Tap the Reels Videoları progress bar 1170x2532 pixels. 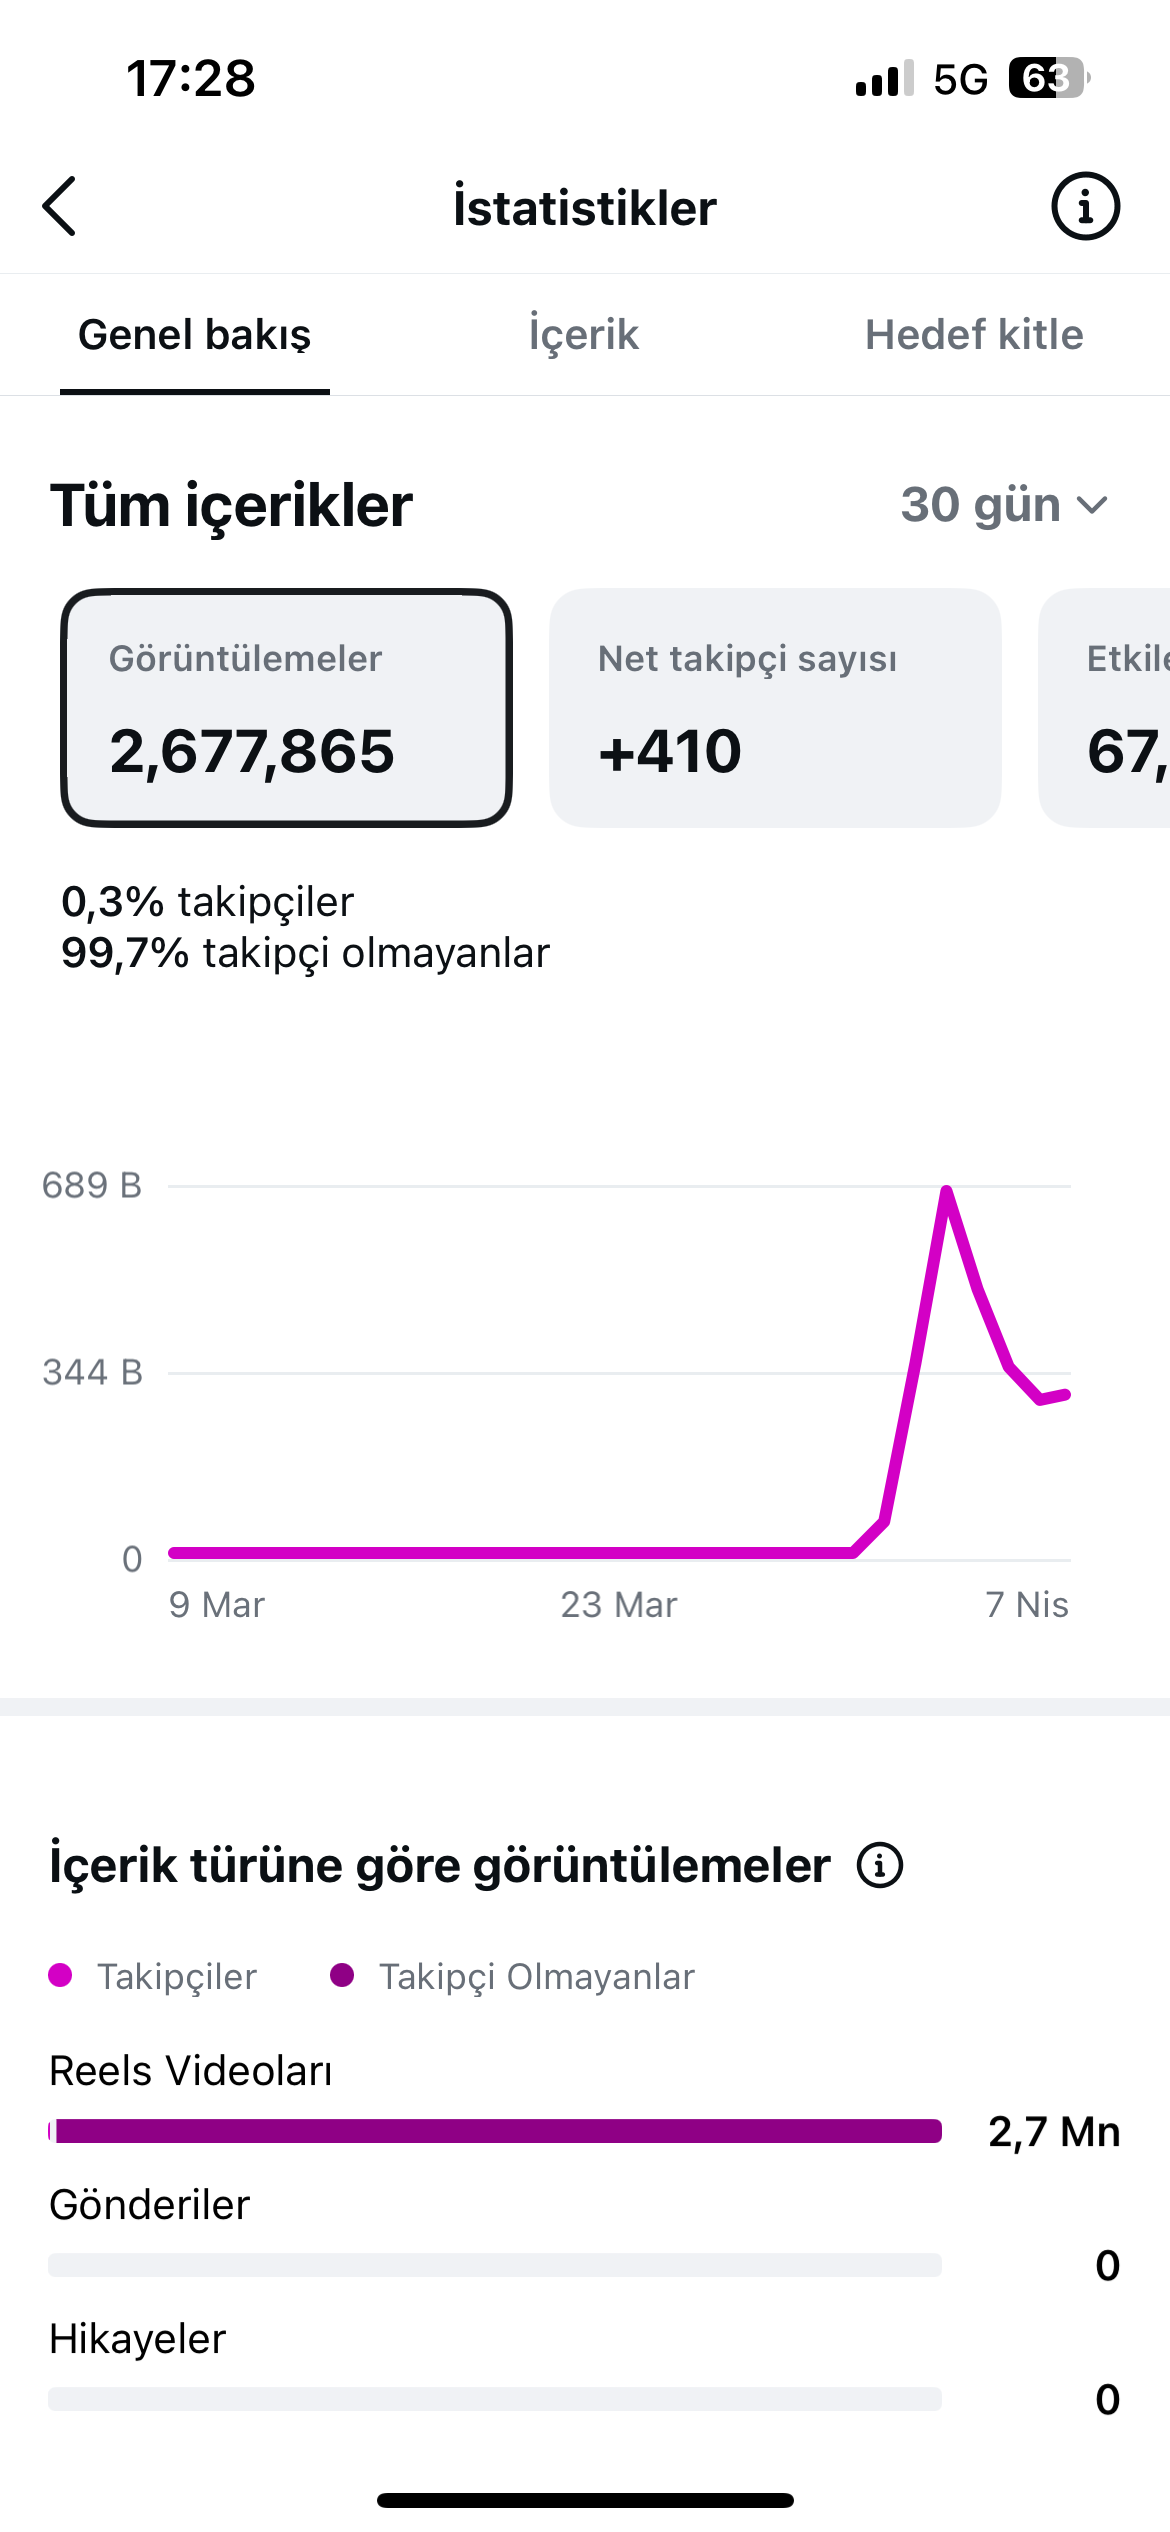[x=495, y=2131]
